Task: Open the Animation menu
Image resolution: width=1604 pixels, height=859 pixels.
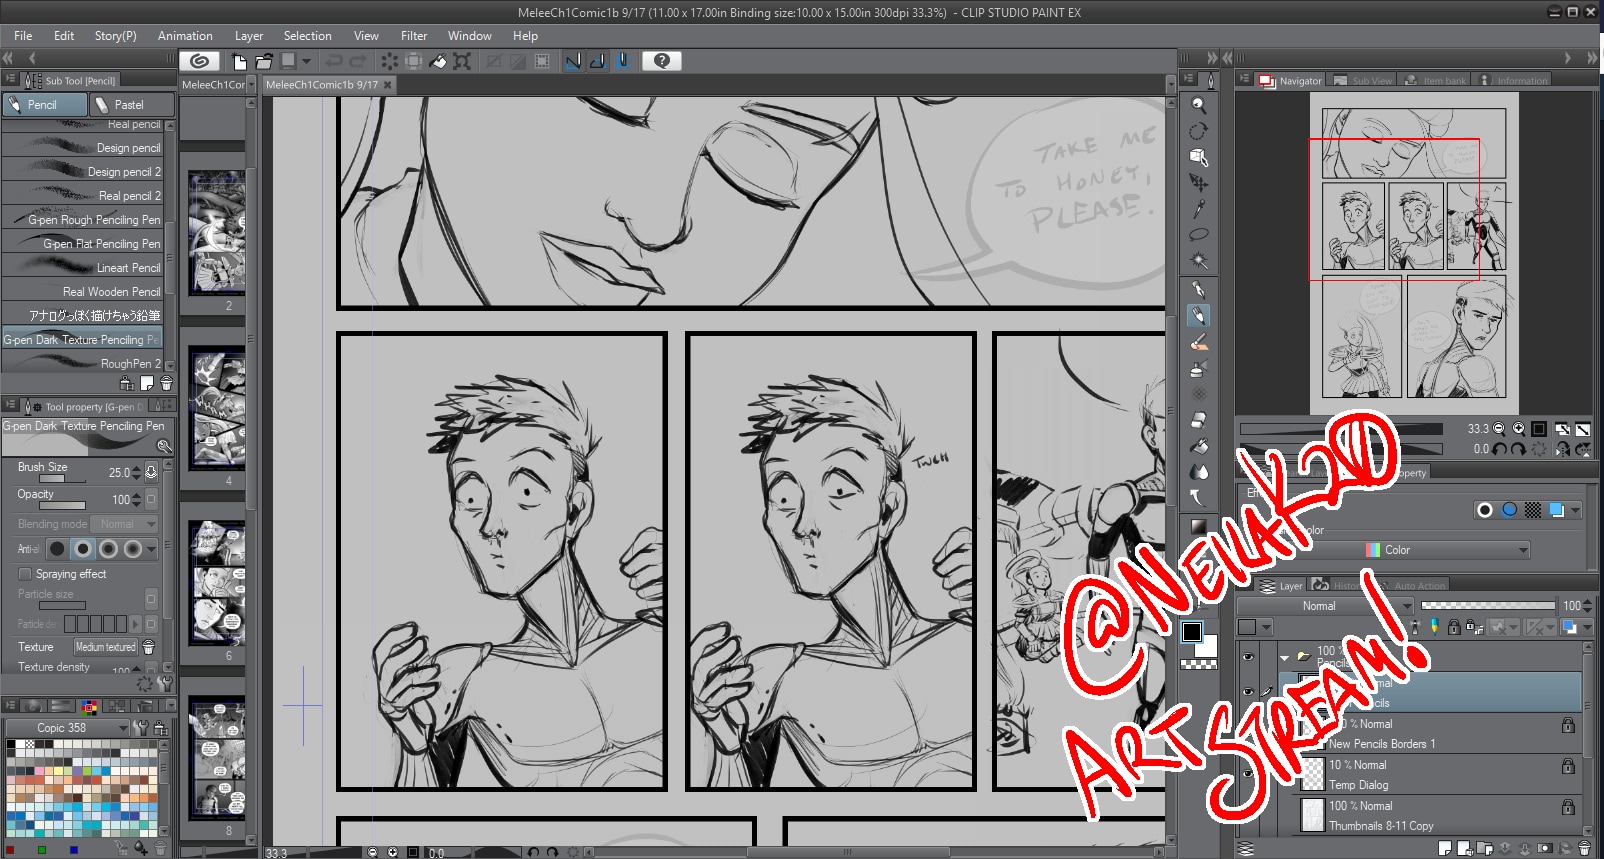Action: point(185,35)
